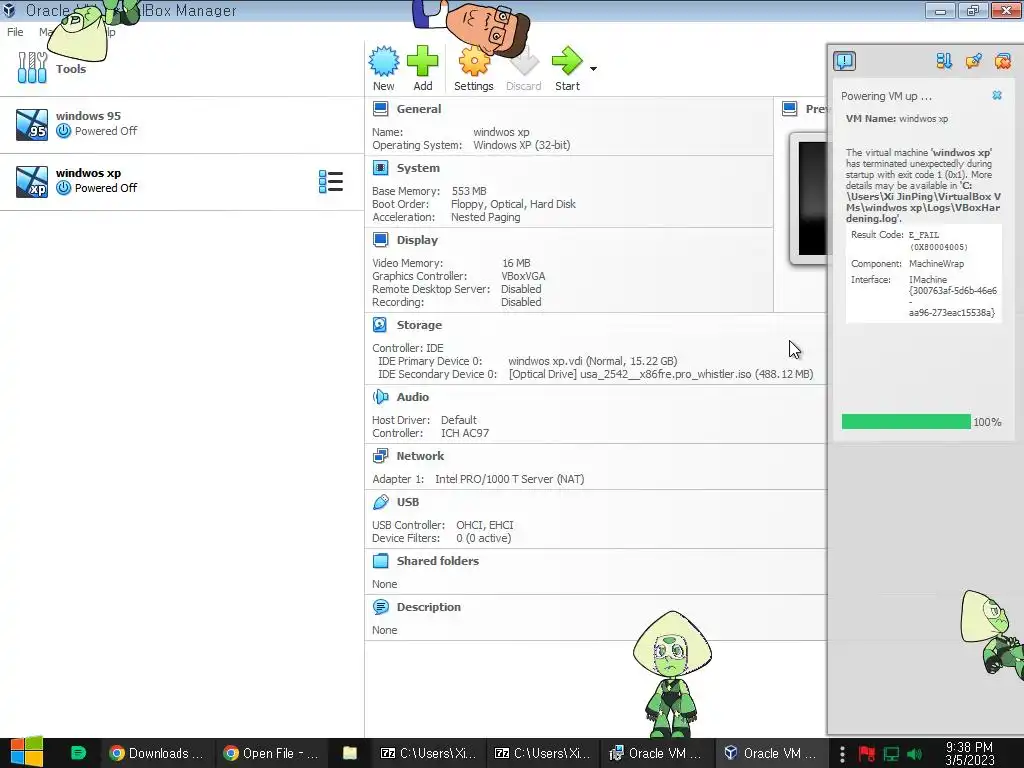Click the VM preview thumbnail

pyautogui.click(x=808, y=199)
